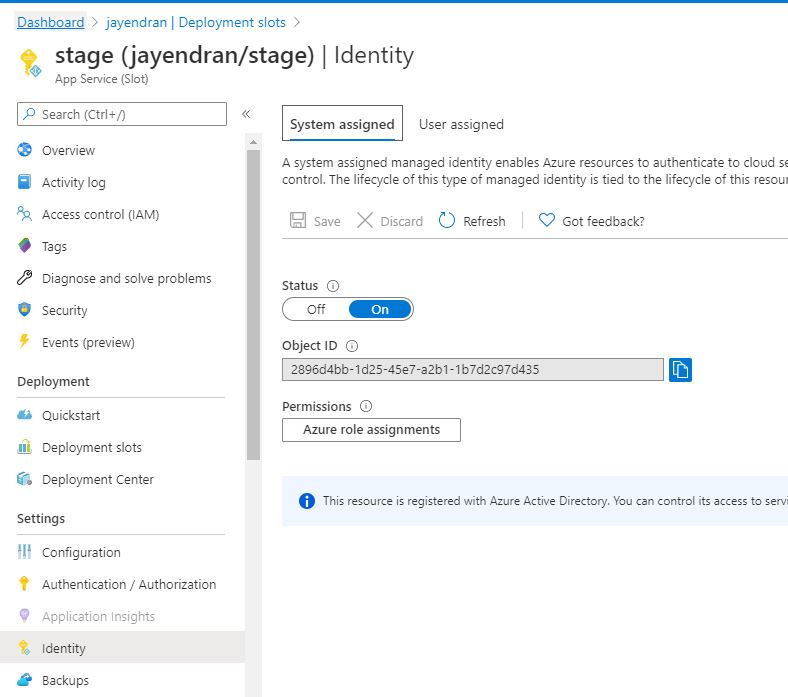Click the Discard label in toolbar
The image size is (788, 697).
pyautogui.click(x=402, y=221)
